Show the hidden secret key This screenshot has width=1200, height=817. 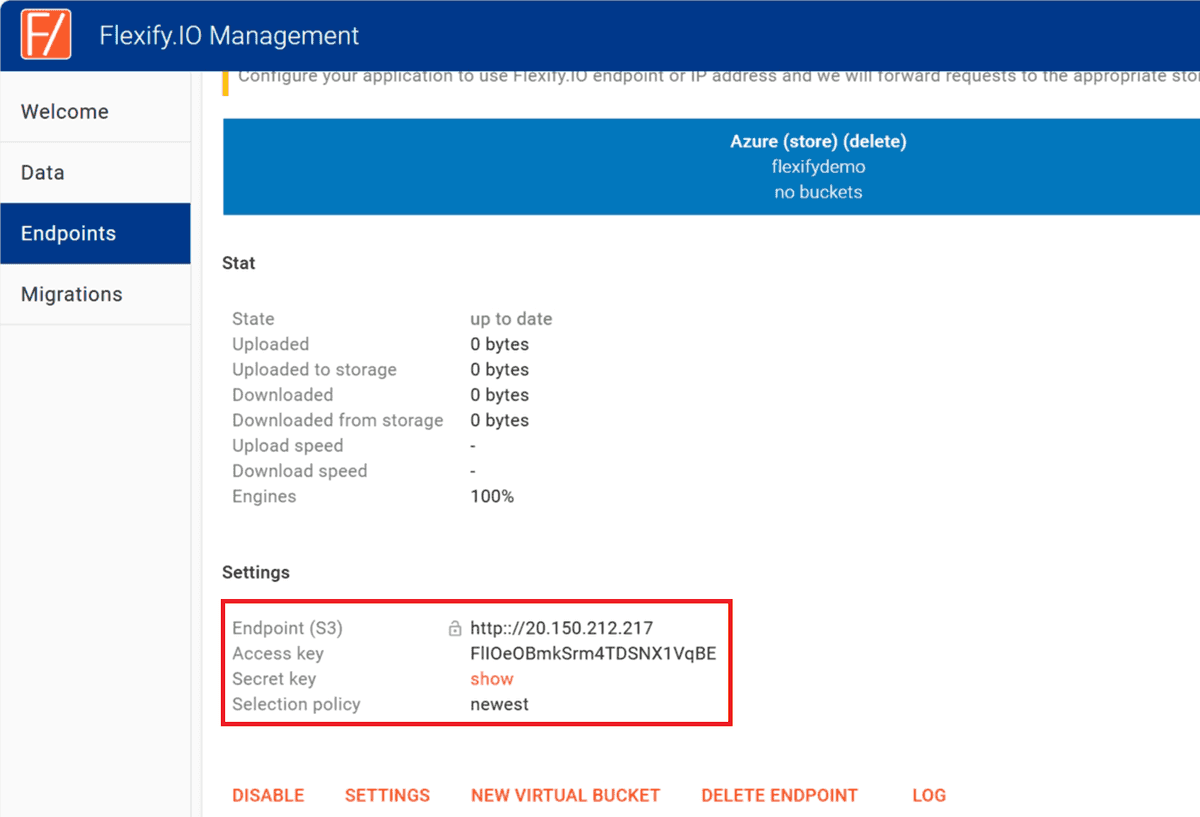(491, 678)
